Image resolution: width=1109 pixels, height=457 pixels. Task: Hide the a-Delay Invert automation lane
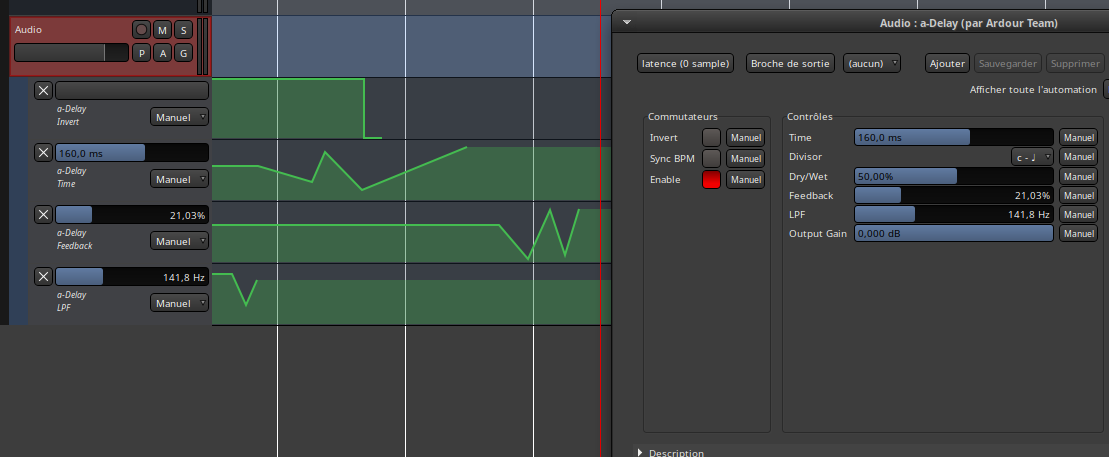[x=43, y=91]
